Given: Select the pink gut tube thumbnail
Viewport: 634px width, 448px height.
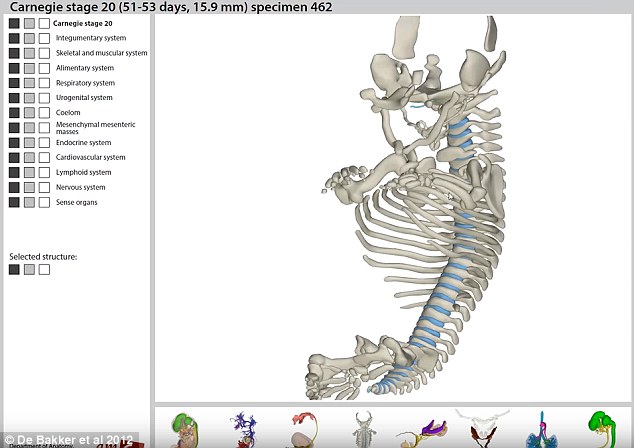Looking at the screenshot, I should coord(304,429).
